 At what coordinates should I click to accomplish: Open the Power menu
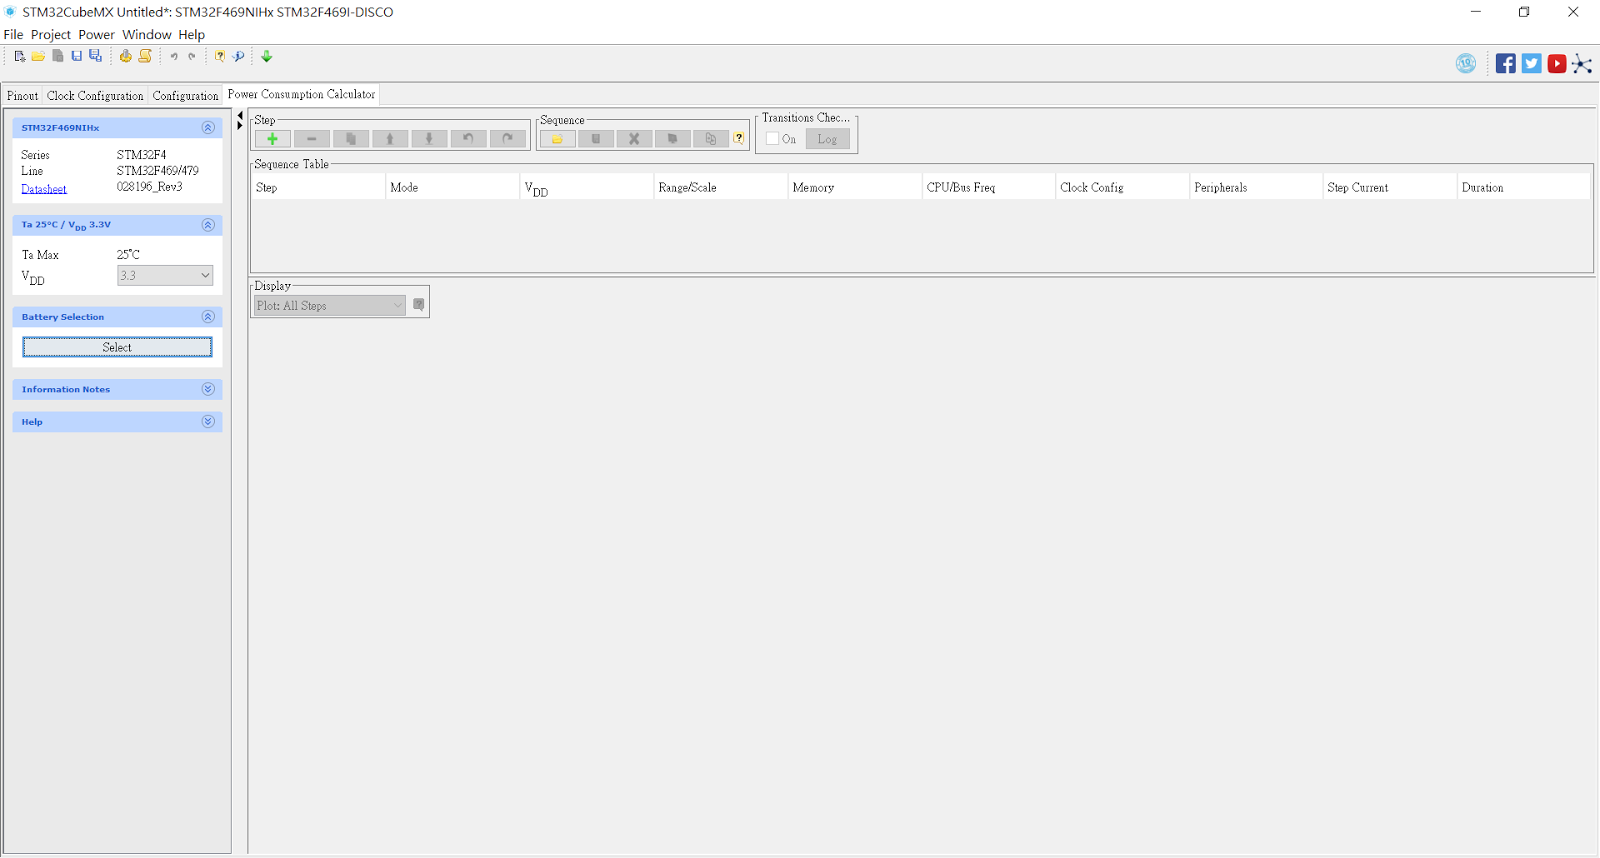click(97, 34)
